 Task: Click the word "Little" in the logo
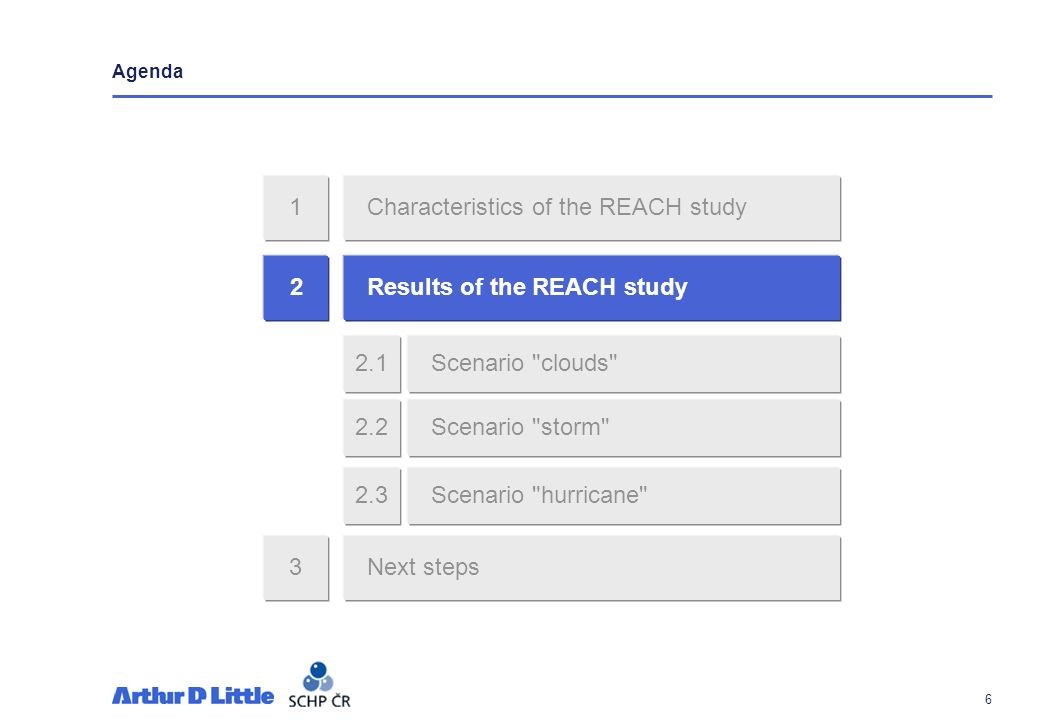point(242,695)
